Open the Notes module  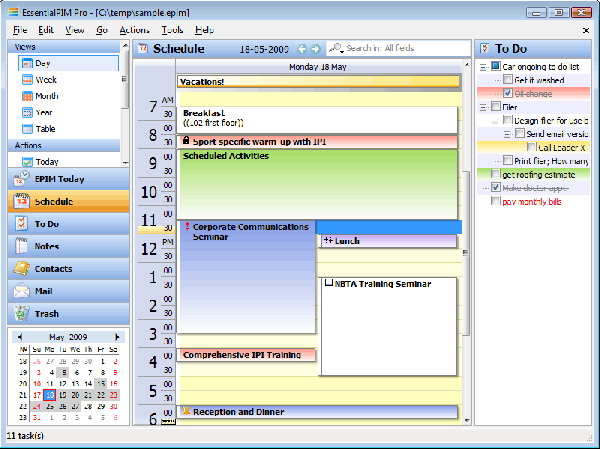coord(68,246)
